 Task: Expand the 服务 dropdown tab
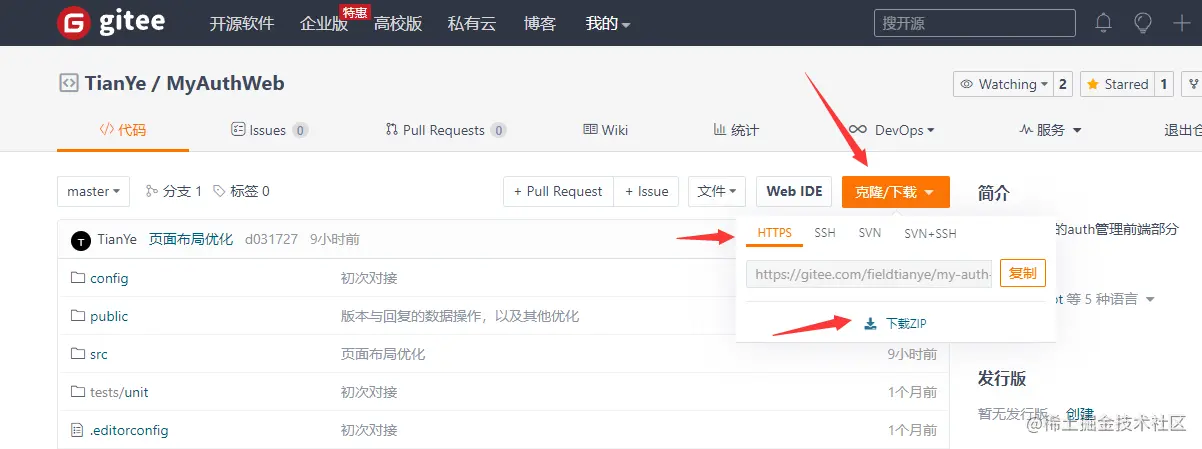(1051, 130)
